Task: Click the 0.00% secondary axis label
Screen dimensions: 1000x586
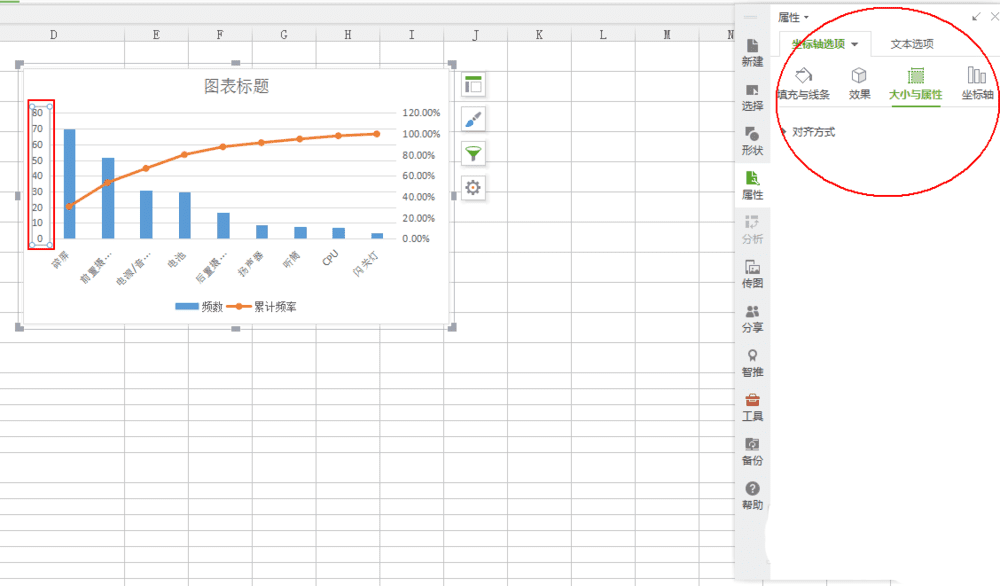Action: point(416,238)
